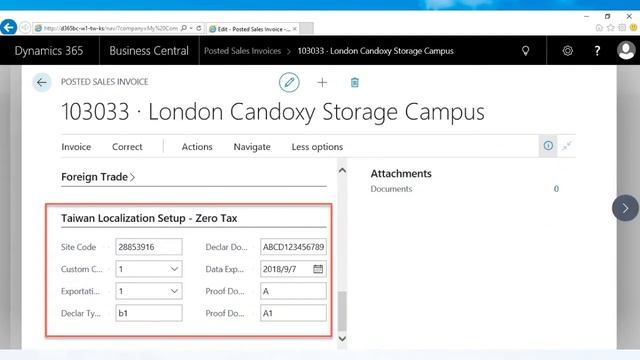Click the Posted Sales Invoices breadcrumb
The image size is (640, 360).
[x=242, y=51]
